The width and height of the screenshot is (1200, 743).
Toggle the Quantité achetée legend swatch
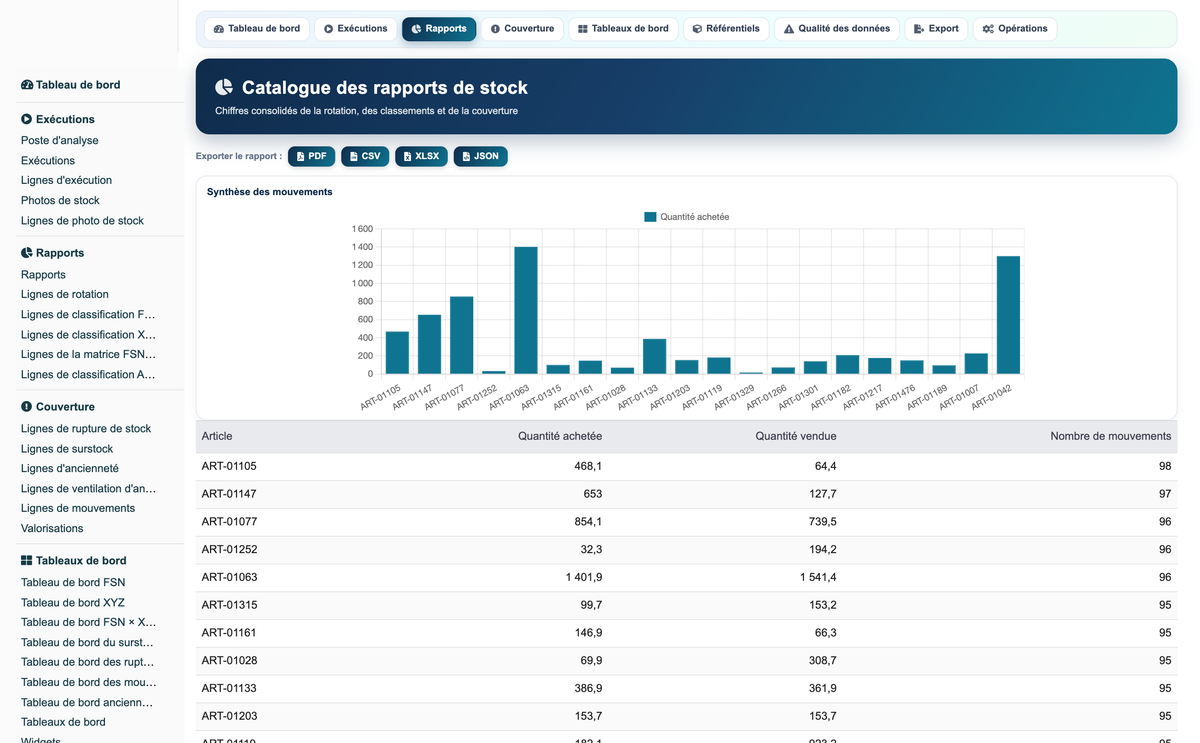[x=650, y=217]
